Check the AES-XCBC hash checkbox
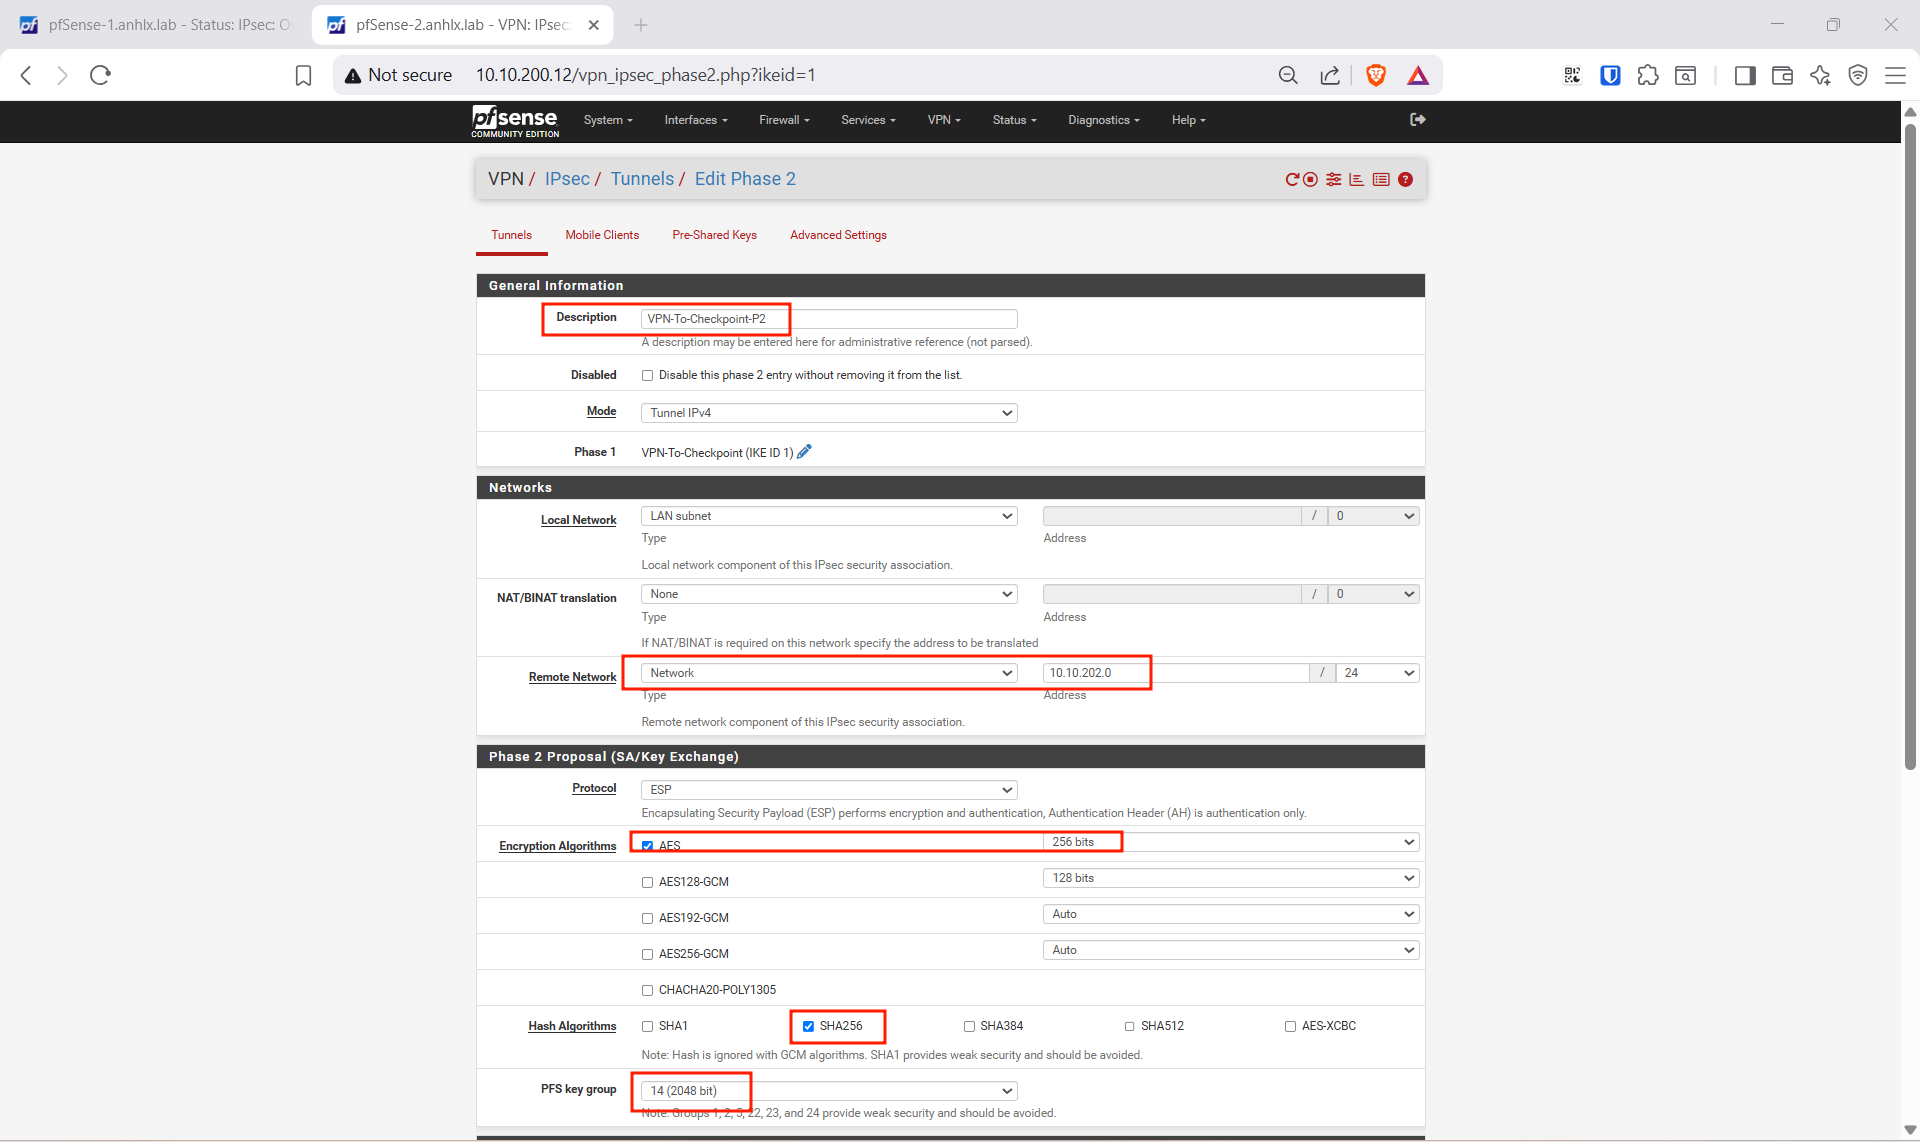1920x1142 pixels. pyautogui.click(x=1290, y=1026)
